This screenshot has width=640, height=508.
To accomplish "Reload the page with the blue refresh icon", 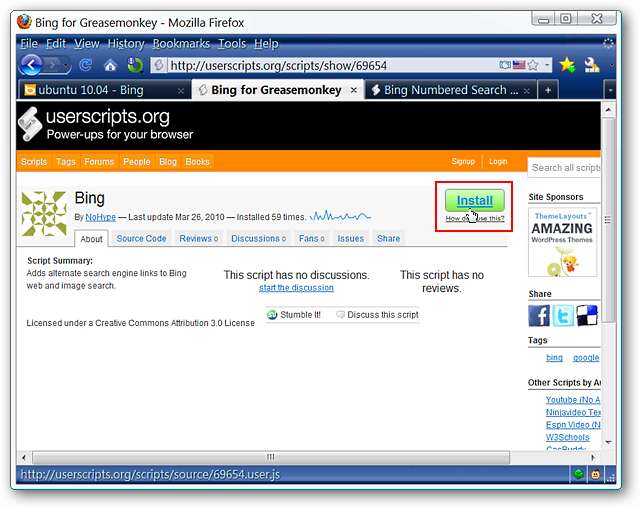I will (86, 65).
